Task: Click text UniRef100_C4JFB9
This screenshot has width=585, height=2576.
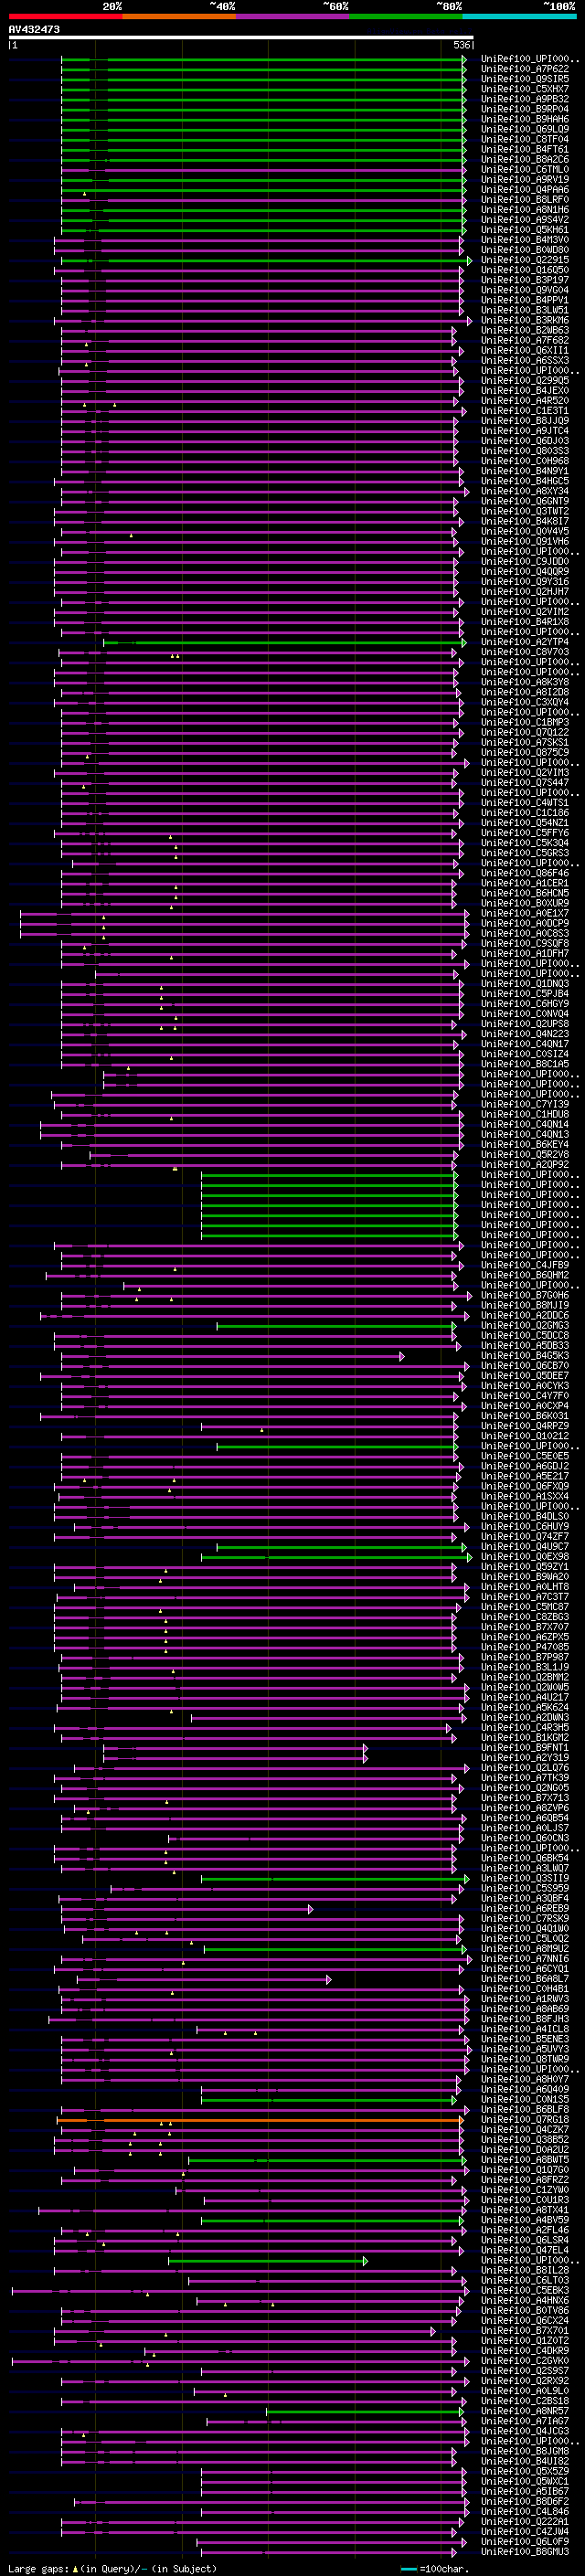Action: [525, 1265]
